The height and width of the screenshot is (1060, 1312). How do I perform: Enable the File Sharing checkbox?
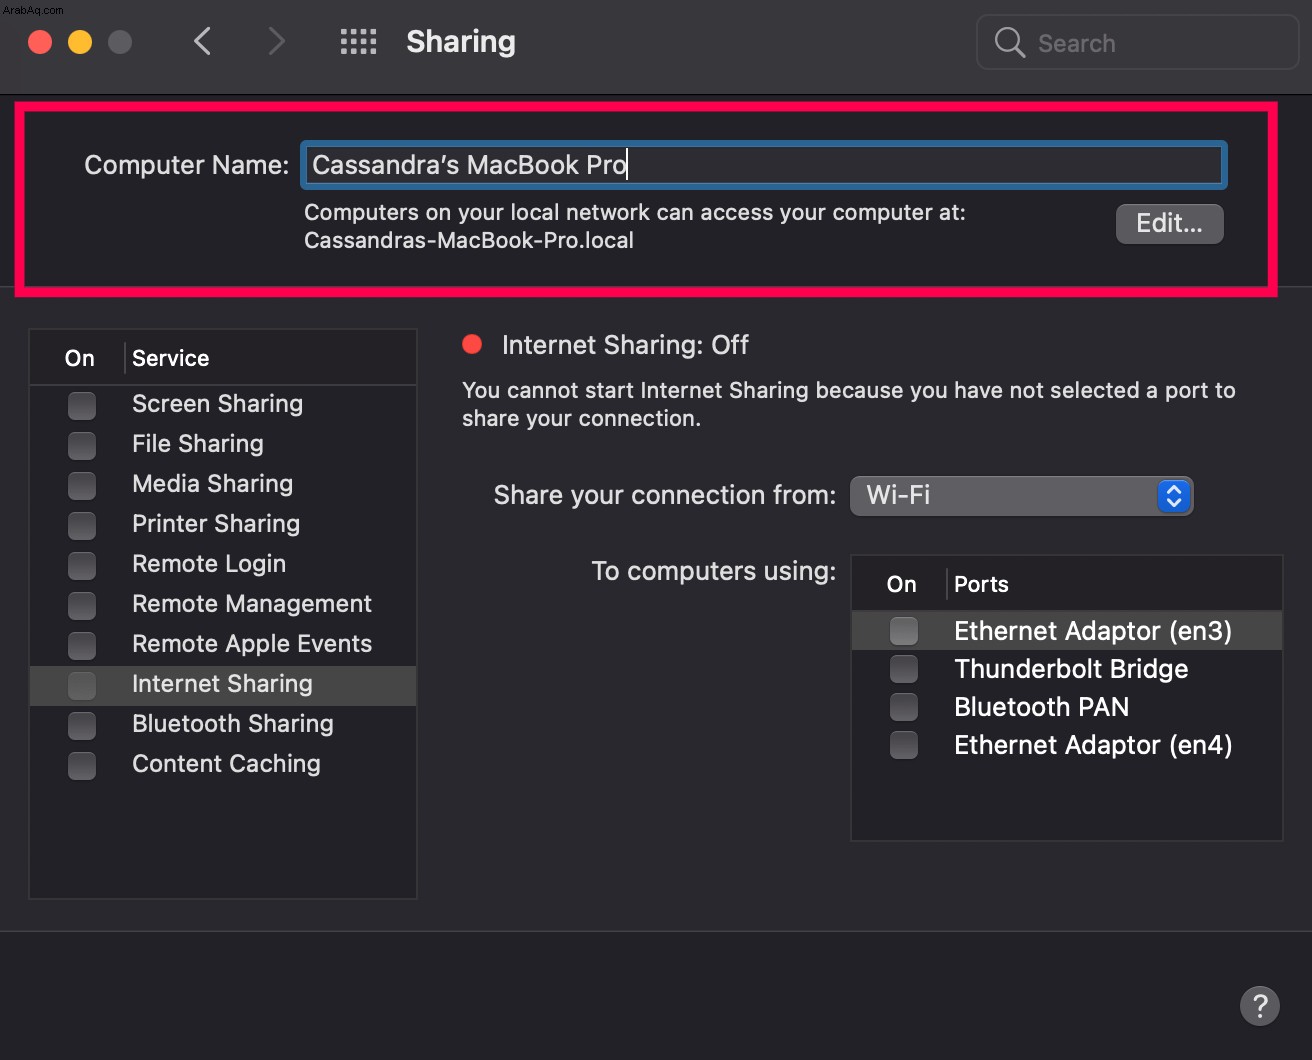point(82,445)
